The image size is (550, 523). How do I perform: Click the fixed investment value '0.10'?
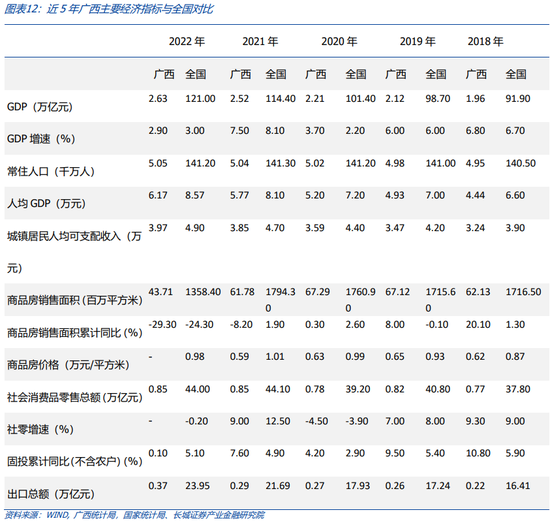point(158,453)
